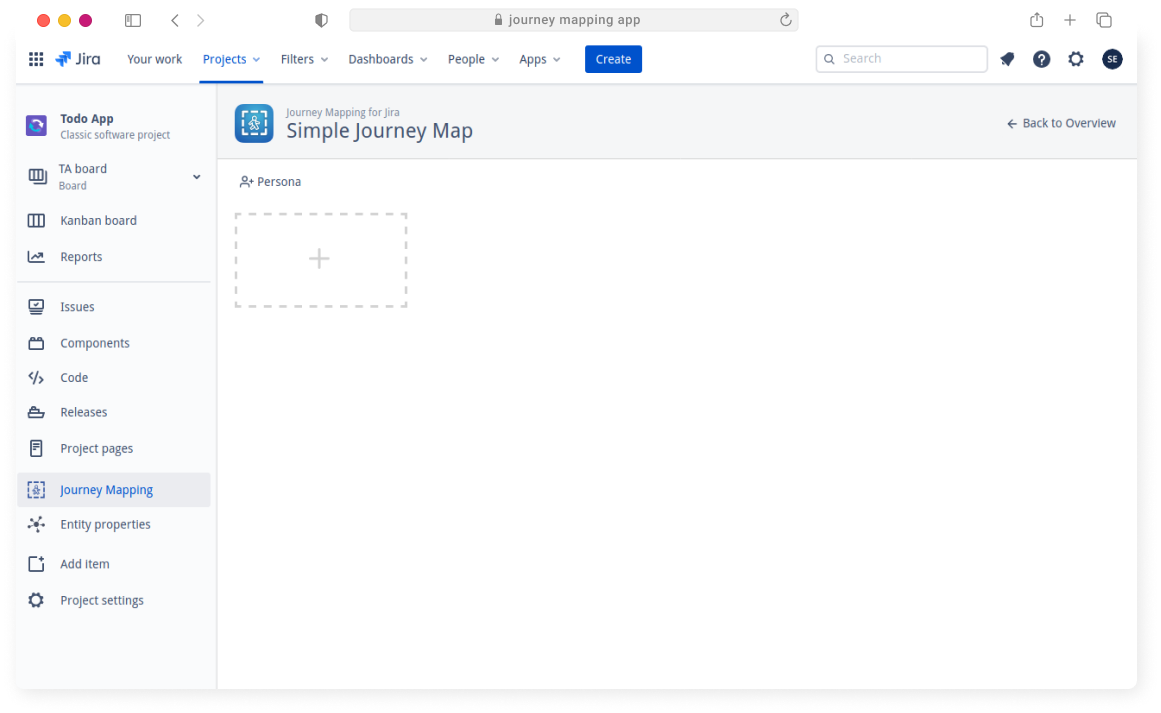
Task: Go forward with the browser forward arrow
Action: tap(201, 21)
